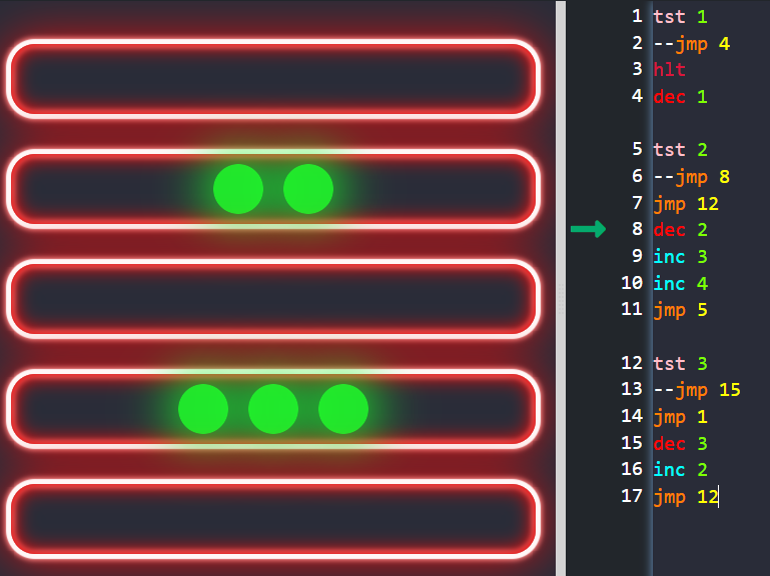Click the leftmost green token in fourth register

(x=203, y=409)
